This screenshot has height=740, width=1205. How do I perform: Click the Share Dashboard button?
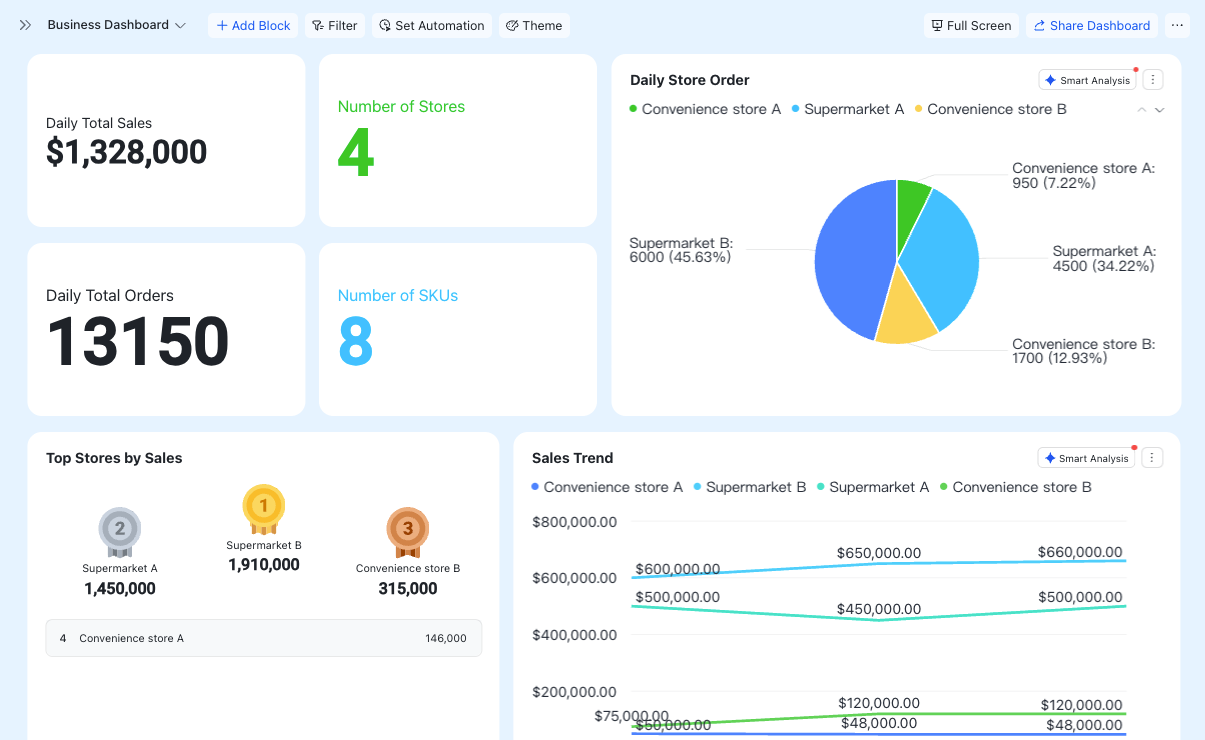pos(1092,25)
